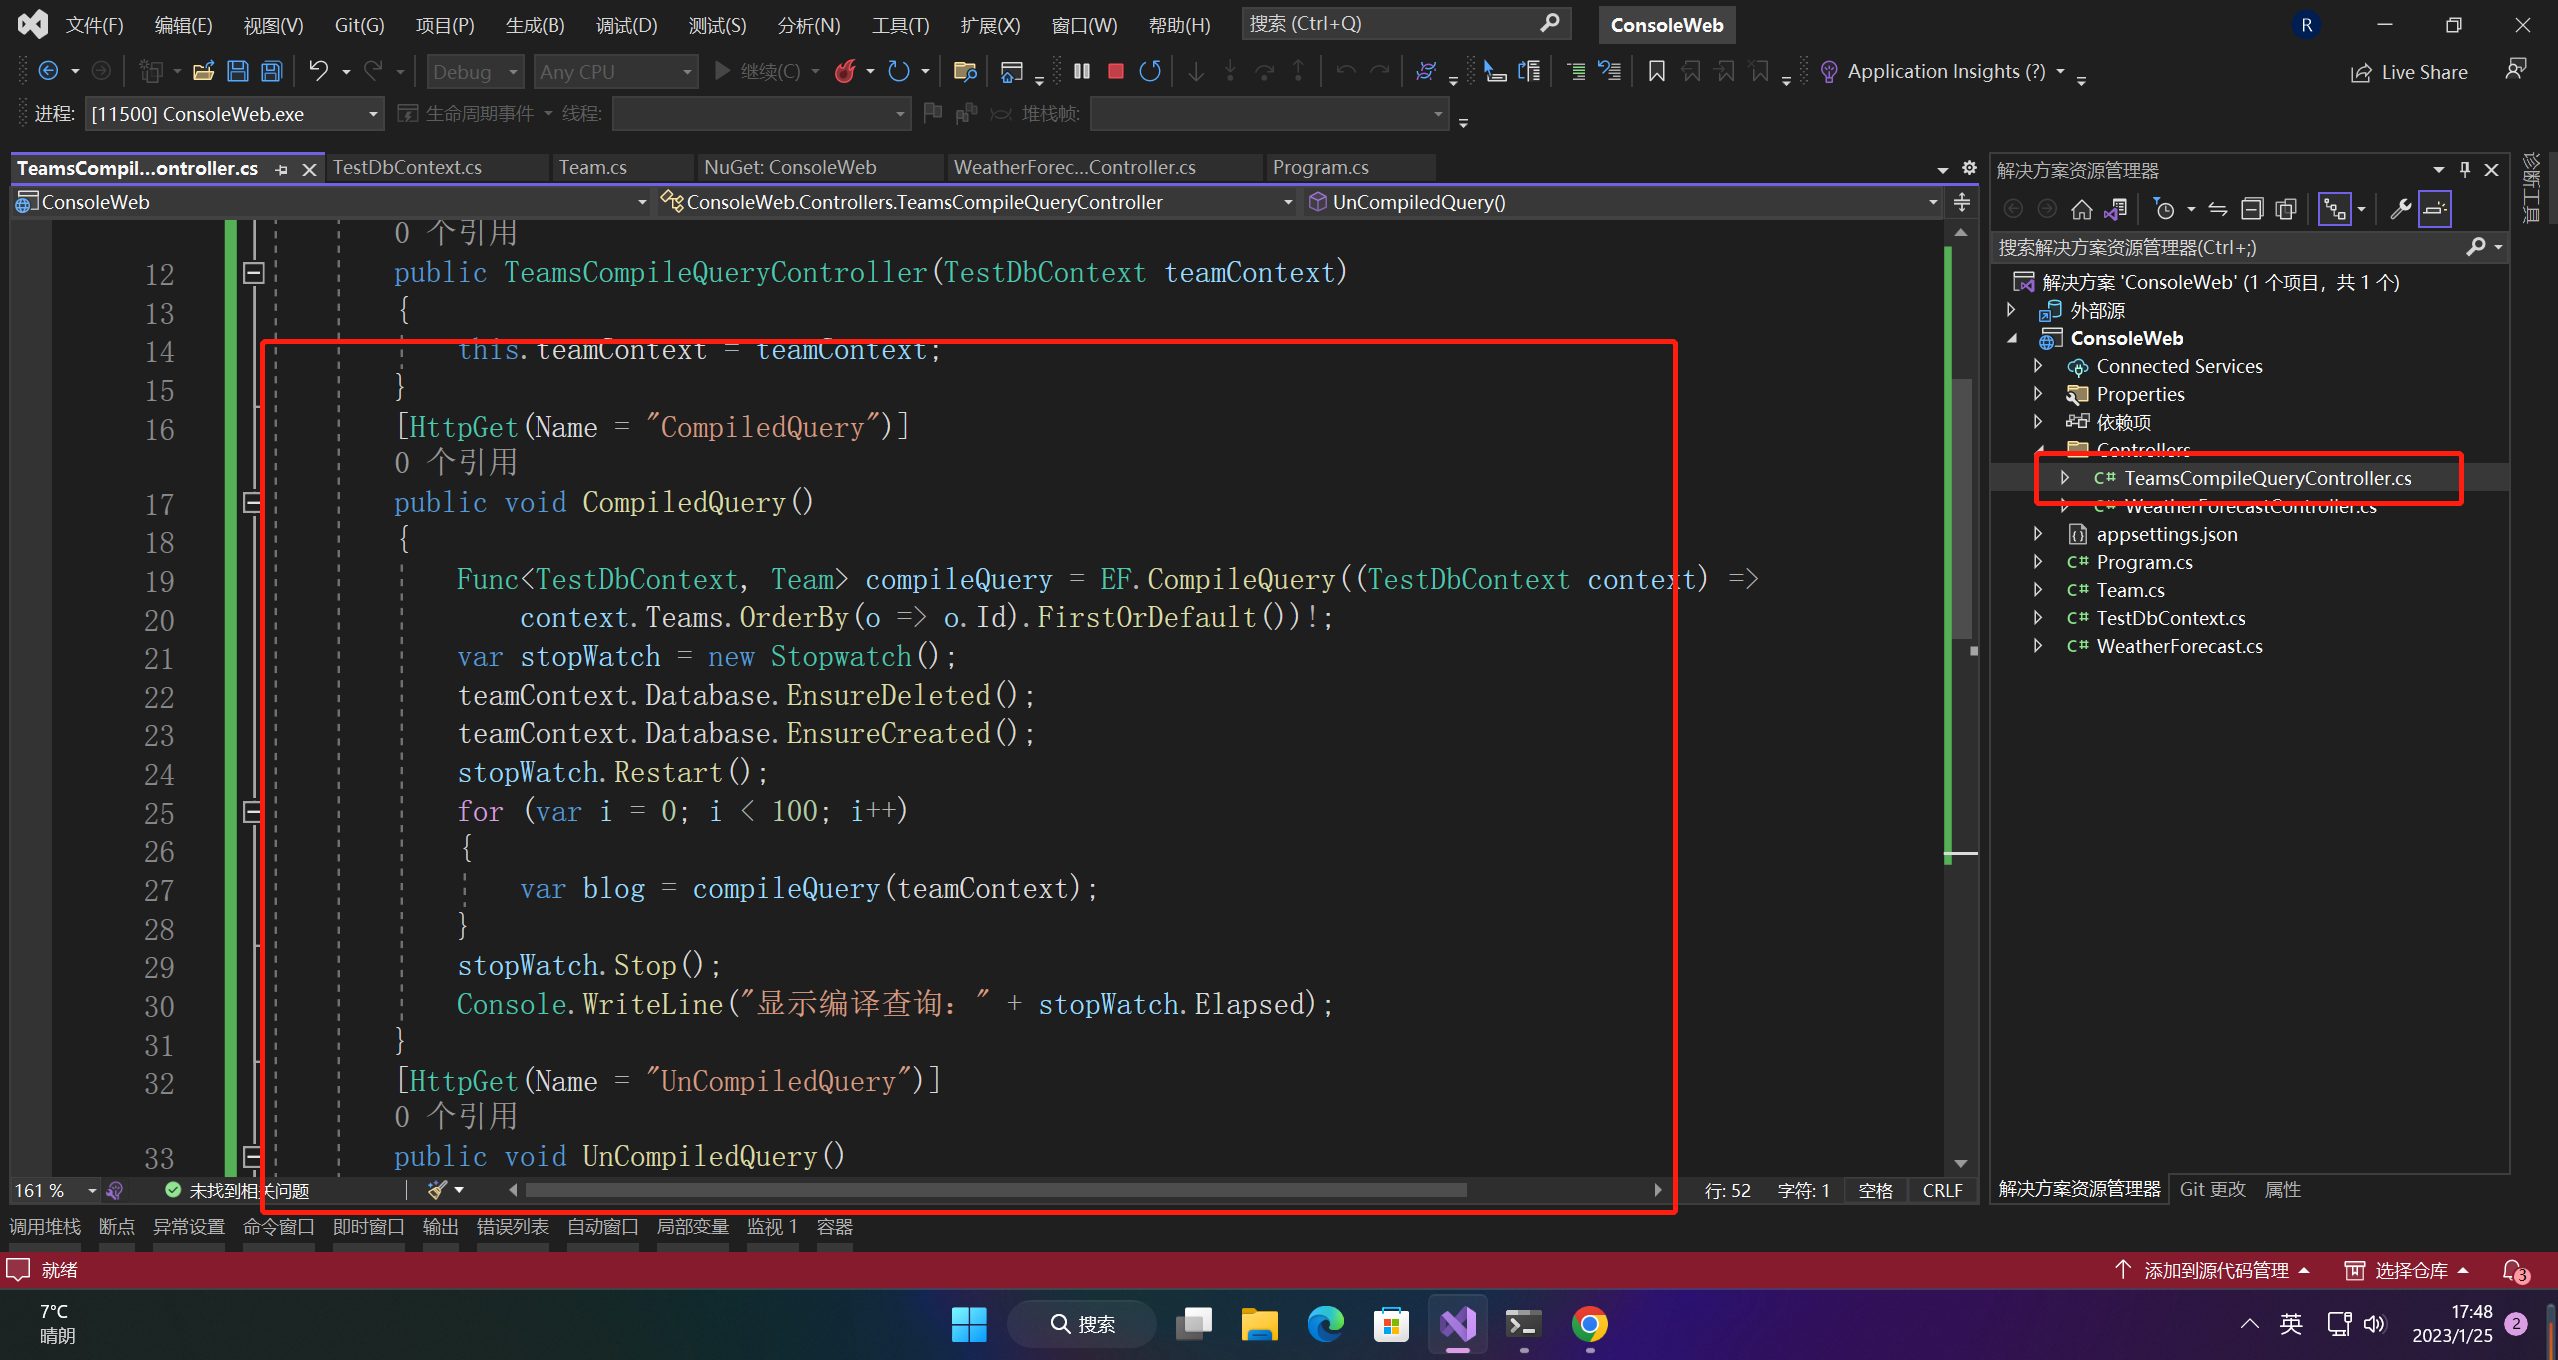Expand the Properties node in tree

pos(2038,394)
